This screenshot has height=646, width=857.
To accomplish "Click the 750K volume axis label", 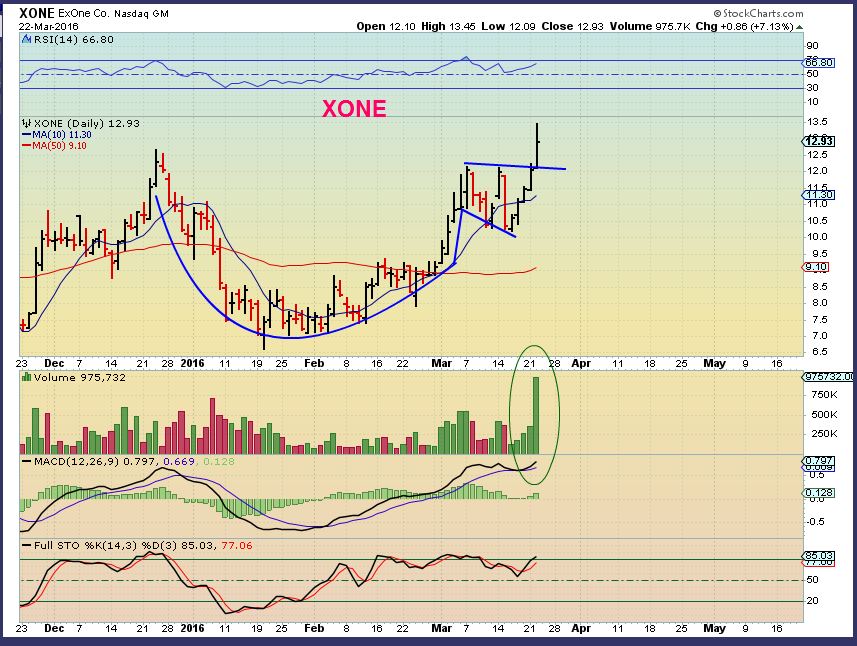I will (x=824, y=395).
